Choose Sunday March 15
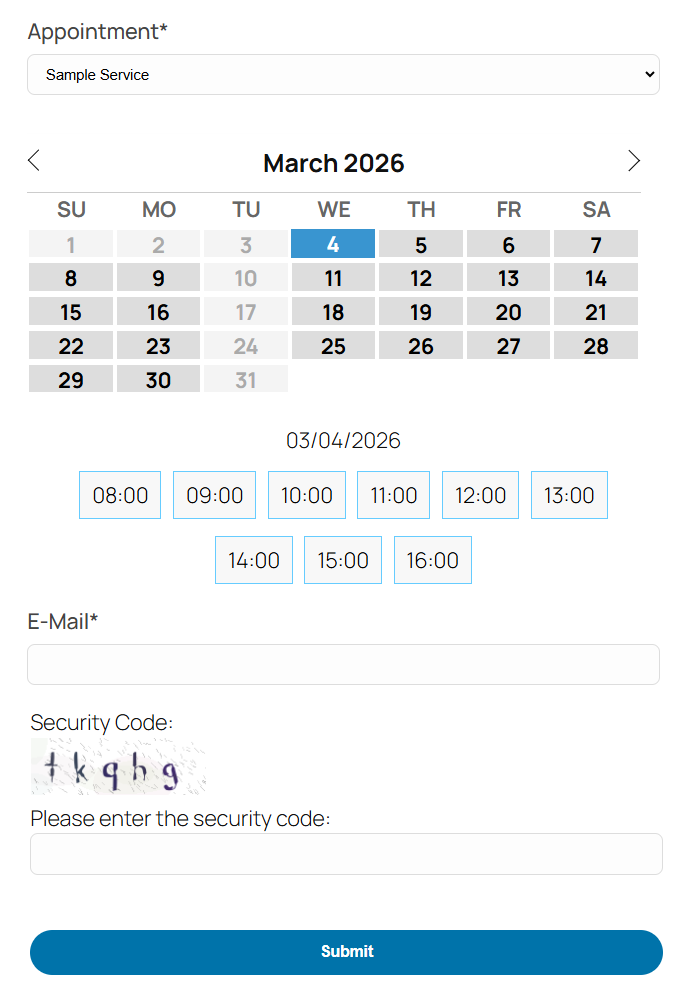Viewport: 677px width, 998px height. (x=71, y=313)
